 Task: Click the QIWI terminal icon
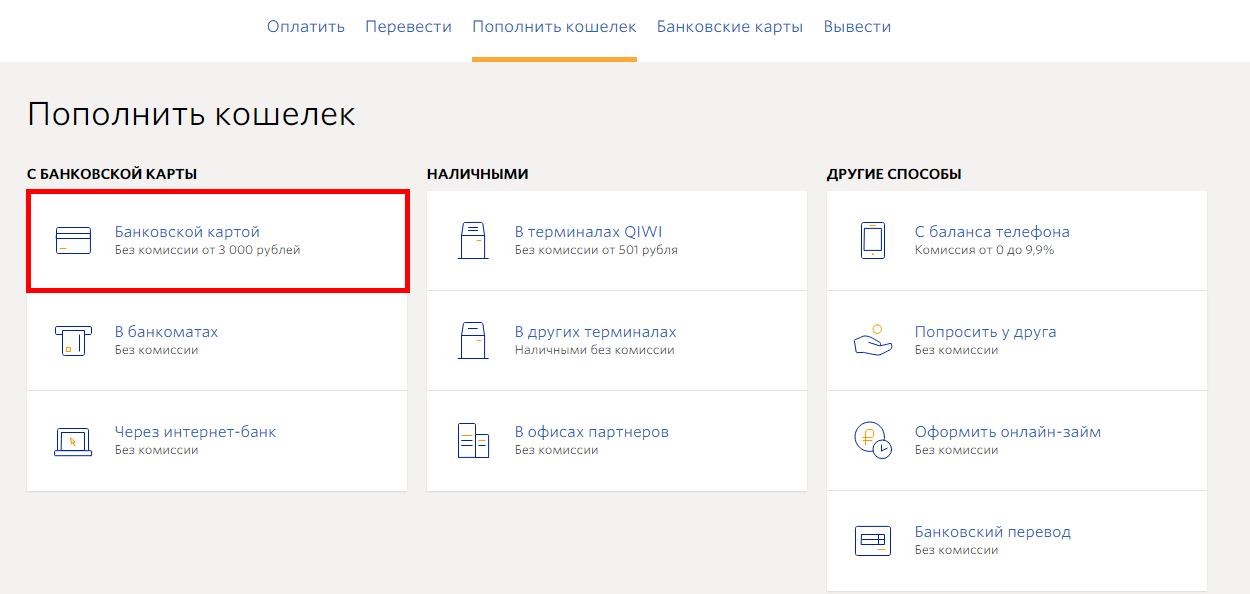473,241
